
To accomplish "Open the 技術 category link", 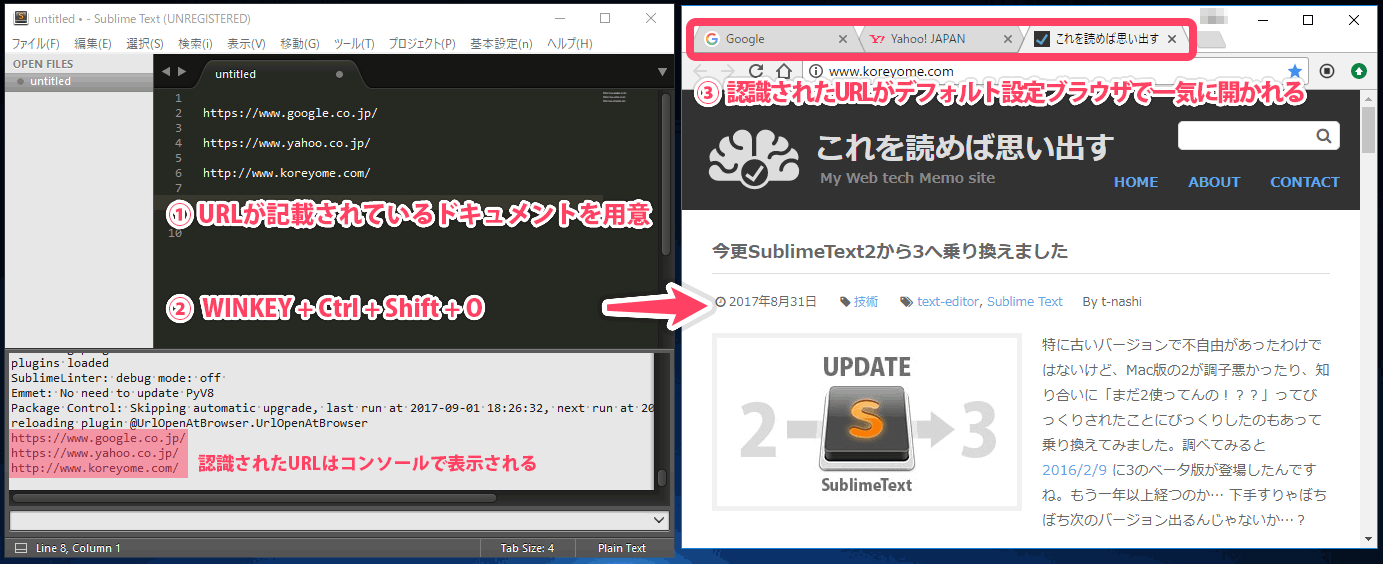I will point(866,301).
